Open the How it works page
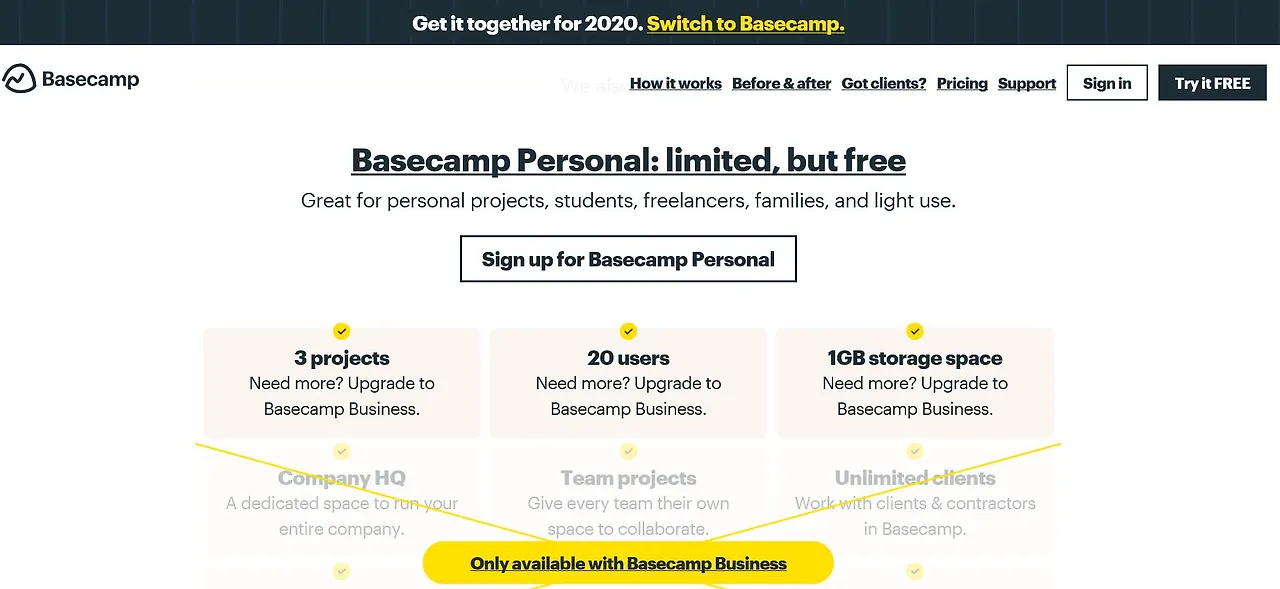The image size is (1280, 589). (x=675, y=83)
